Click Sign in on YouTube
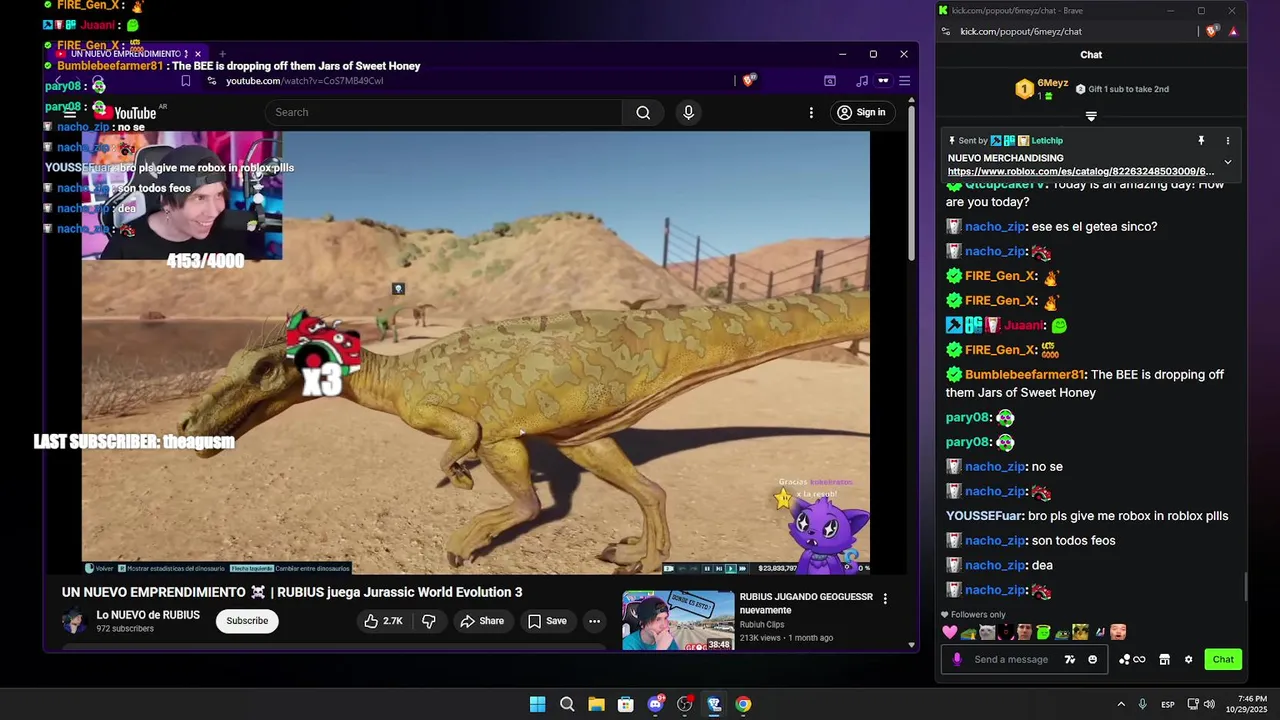The width and height of the screenshot is (1280, 720). point(861,112)
